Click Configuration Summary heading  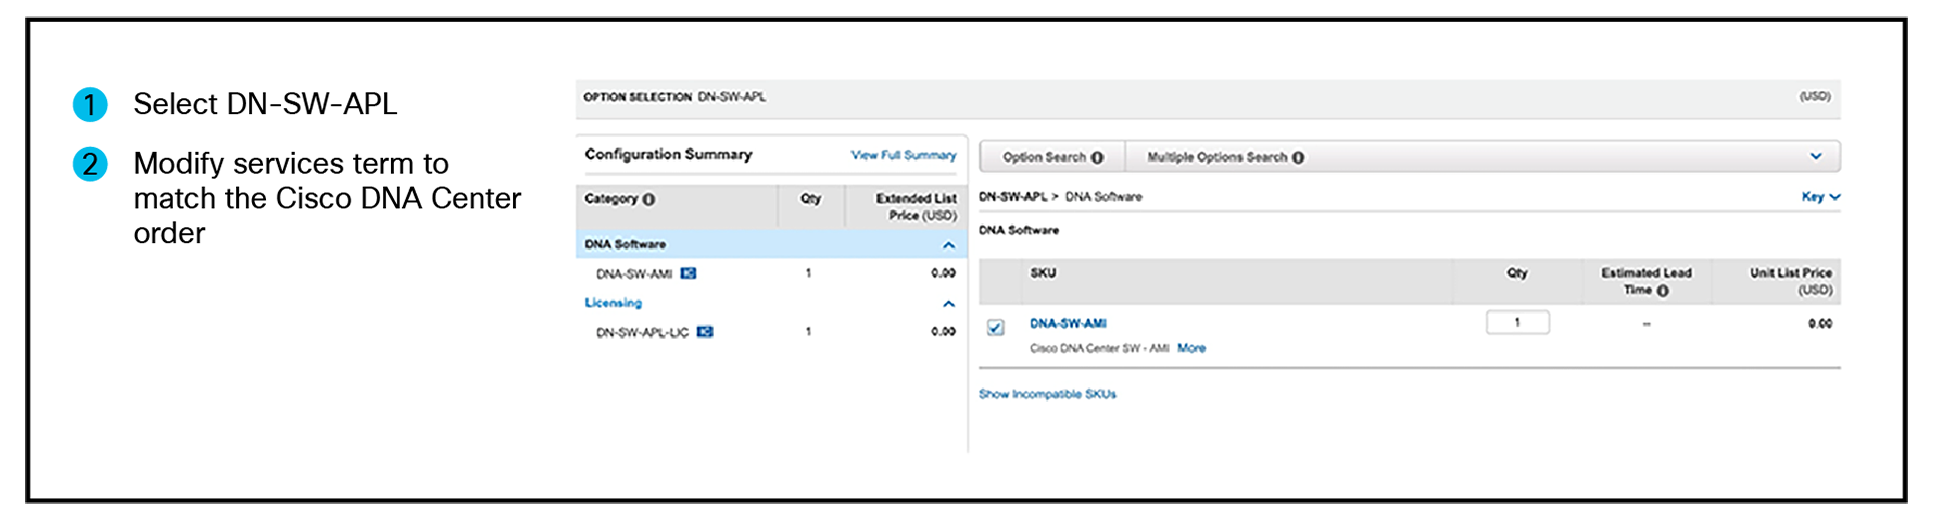click(x=668, y=154)
